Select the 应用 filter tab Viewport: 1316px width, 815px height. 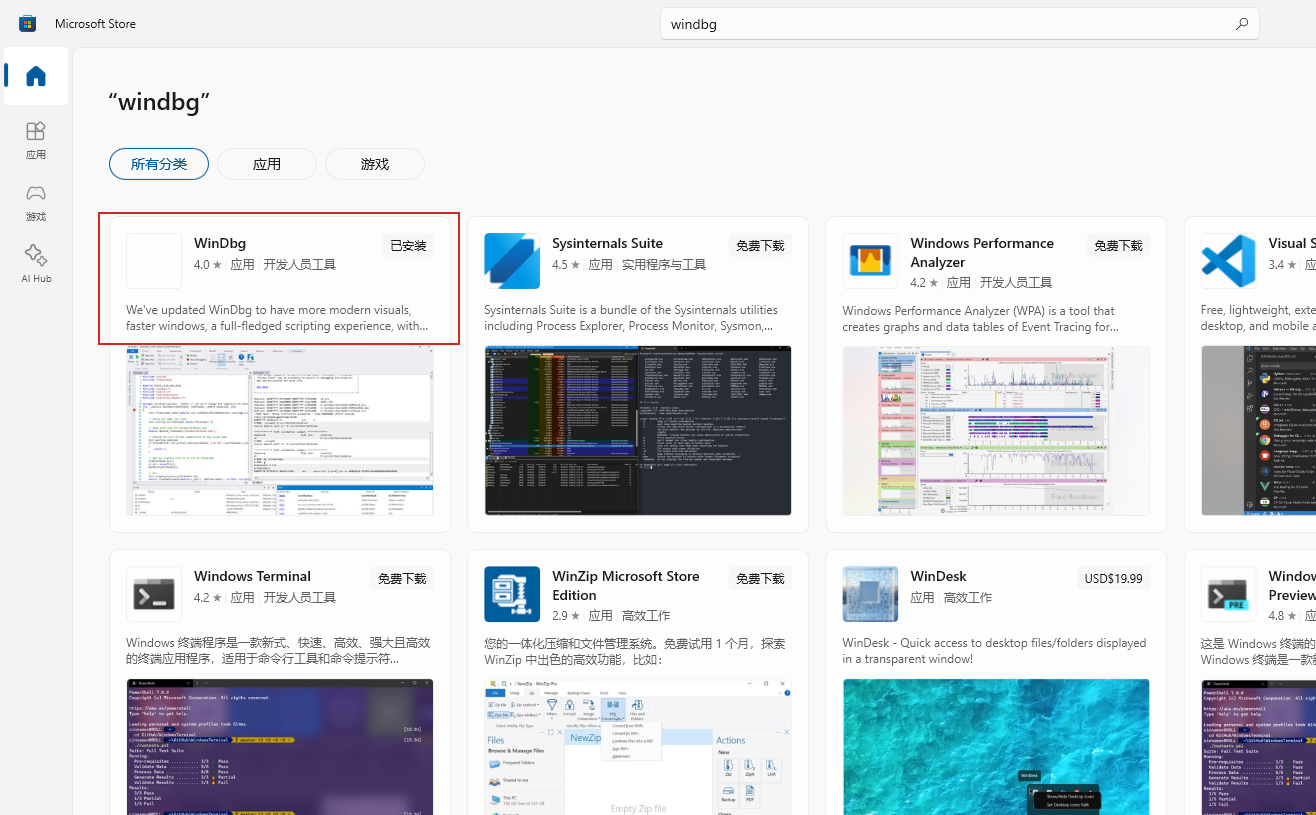(267, 164)
